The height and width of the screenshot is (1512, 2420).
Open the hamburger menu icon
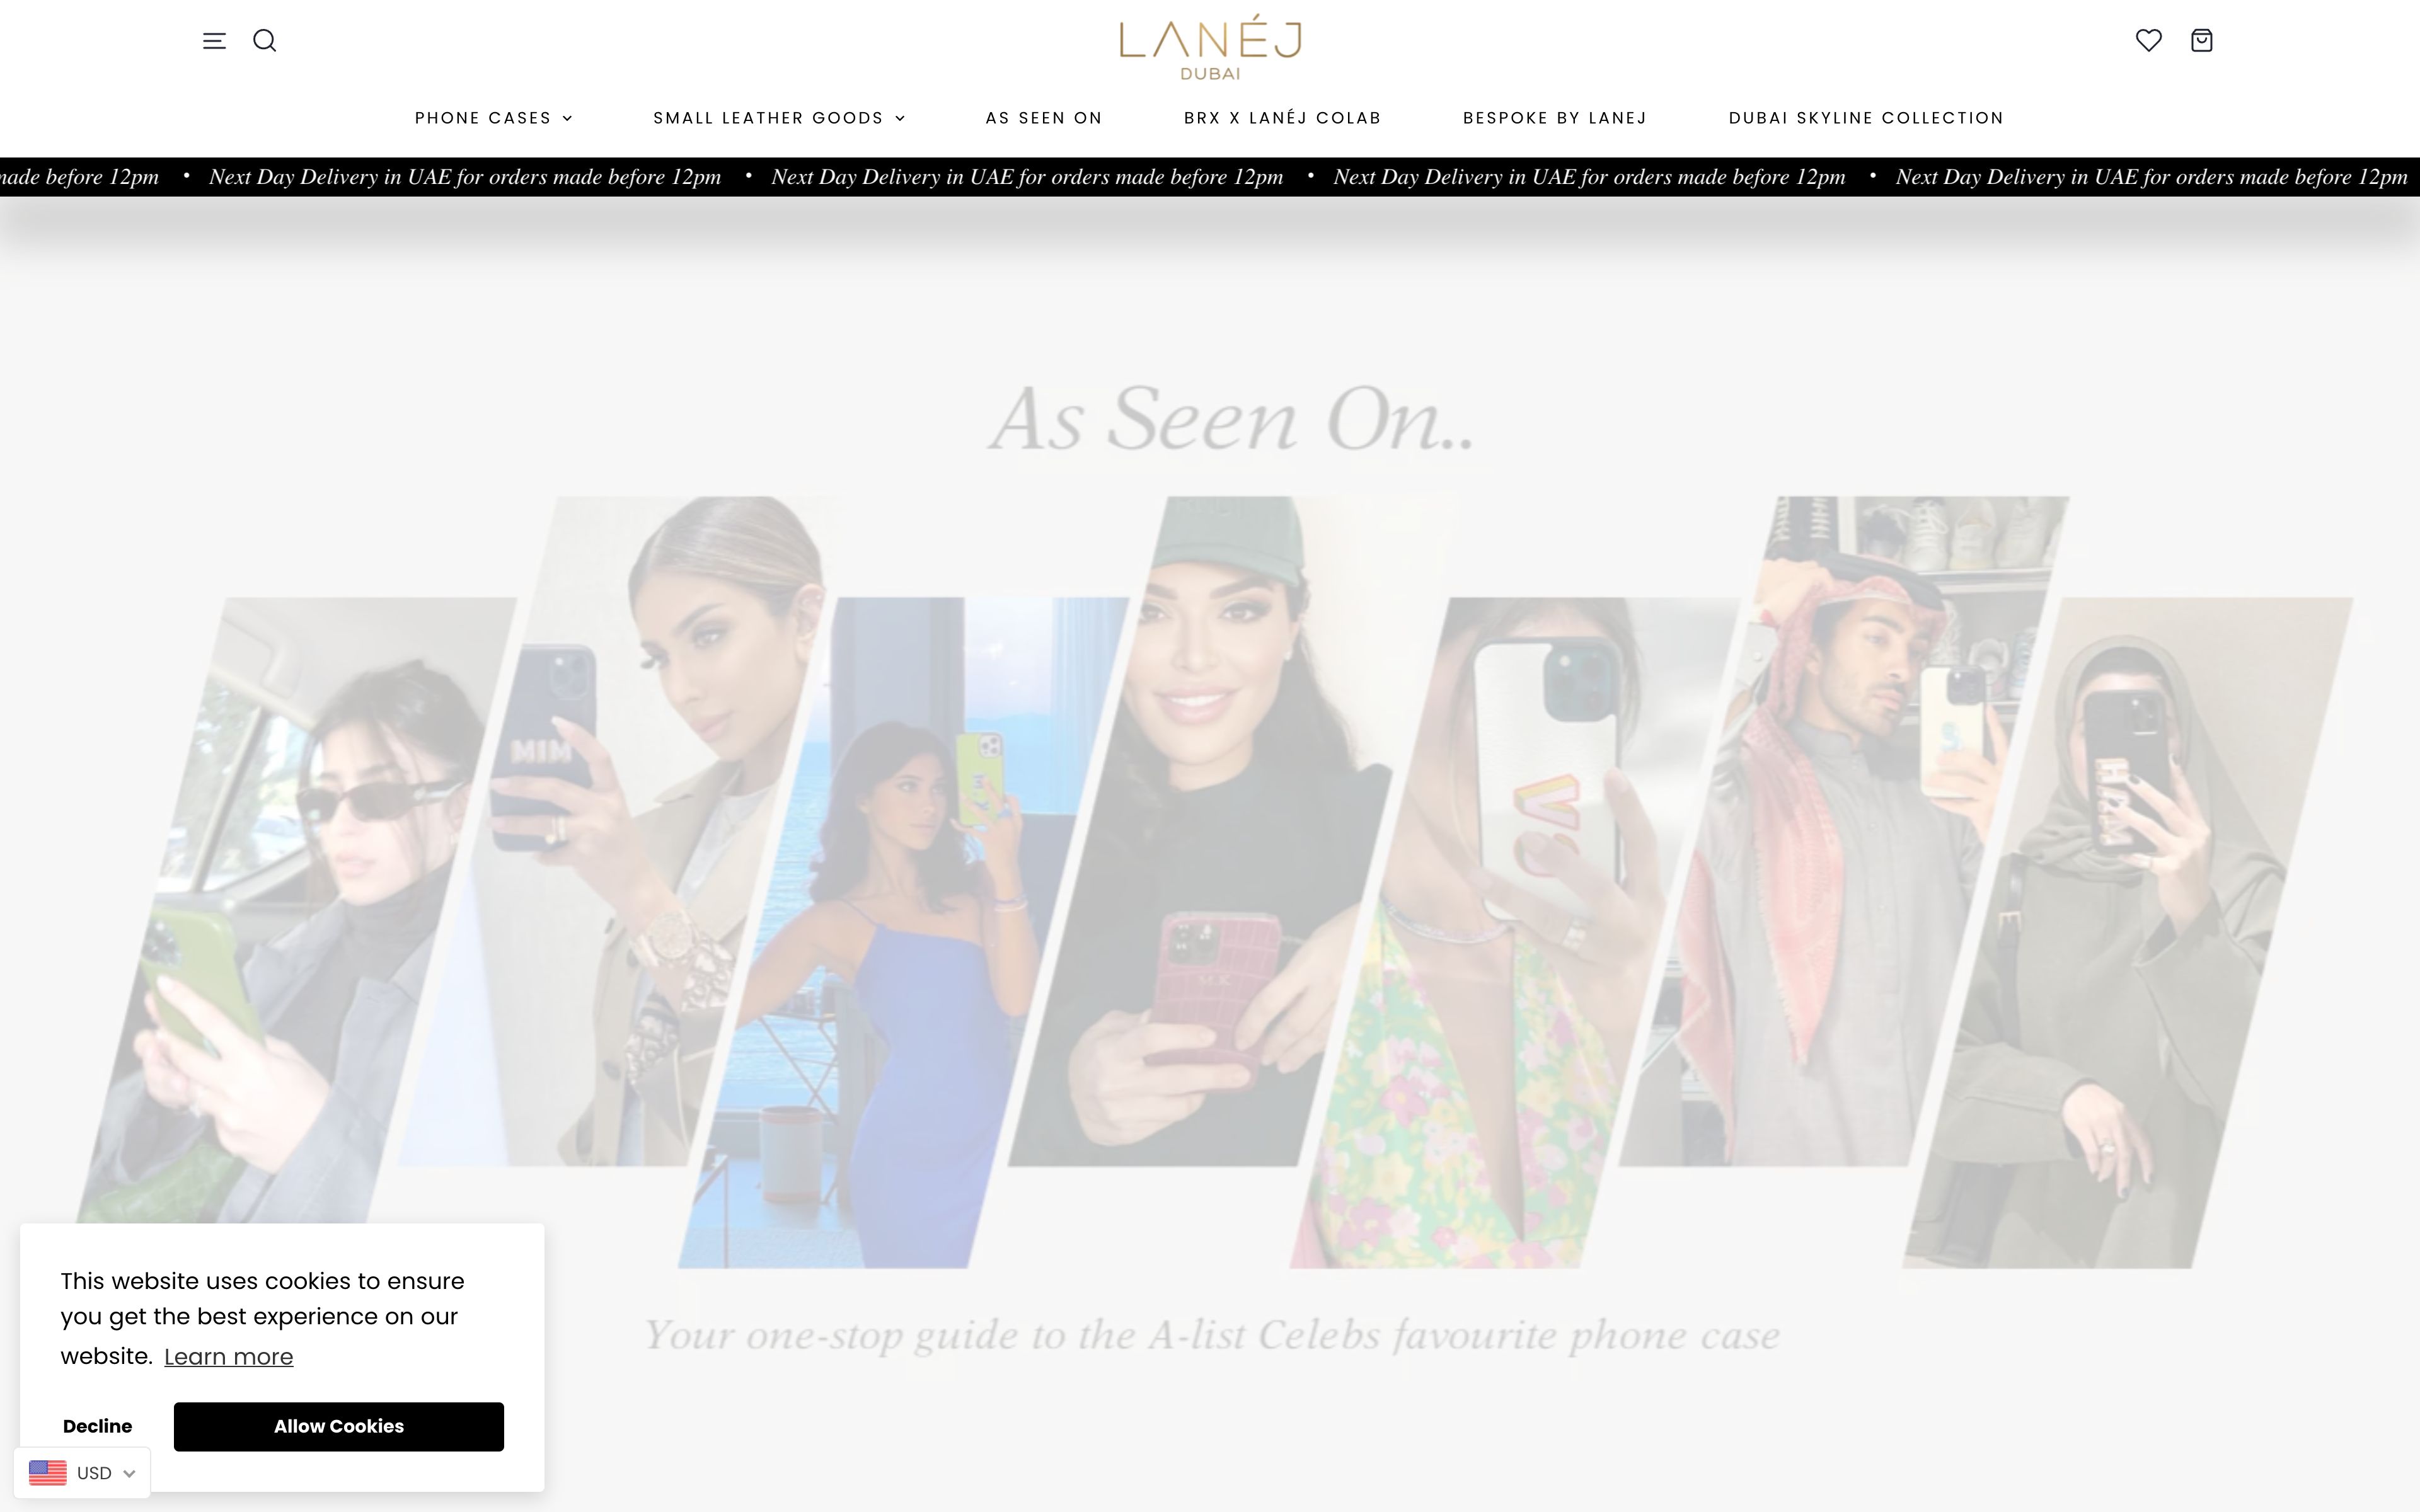(214, 41)
